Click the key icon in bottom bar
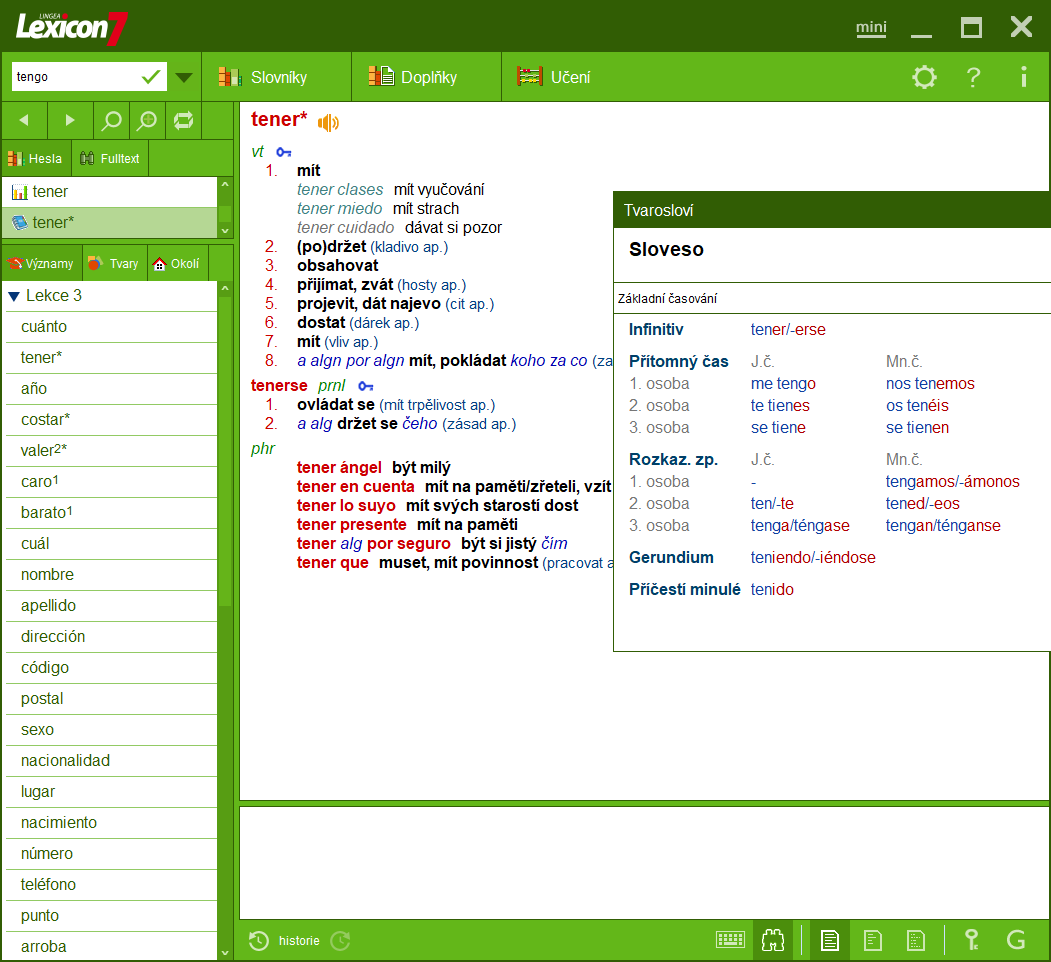The height and width of the screenshot is (962, 1051). [x=972, y=940]
